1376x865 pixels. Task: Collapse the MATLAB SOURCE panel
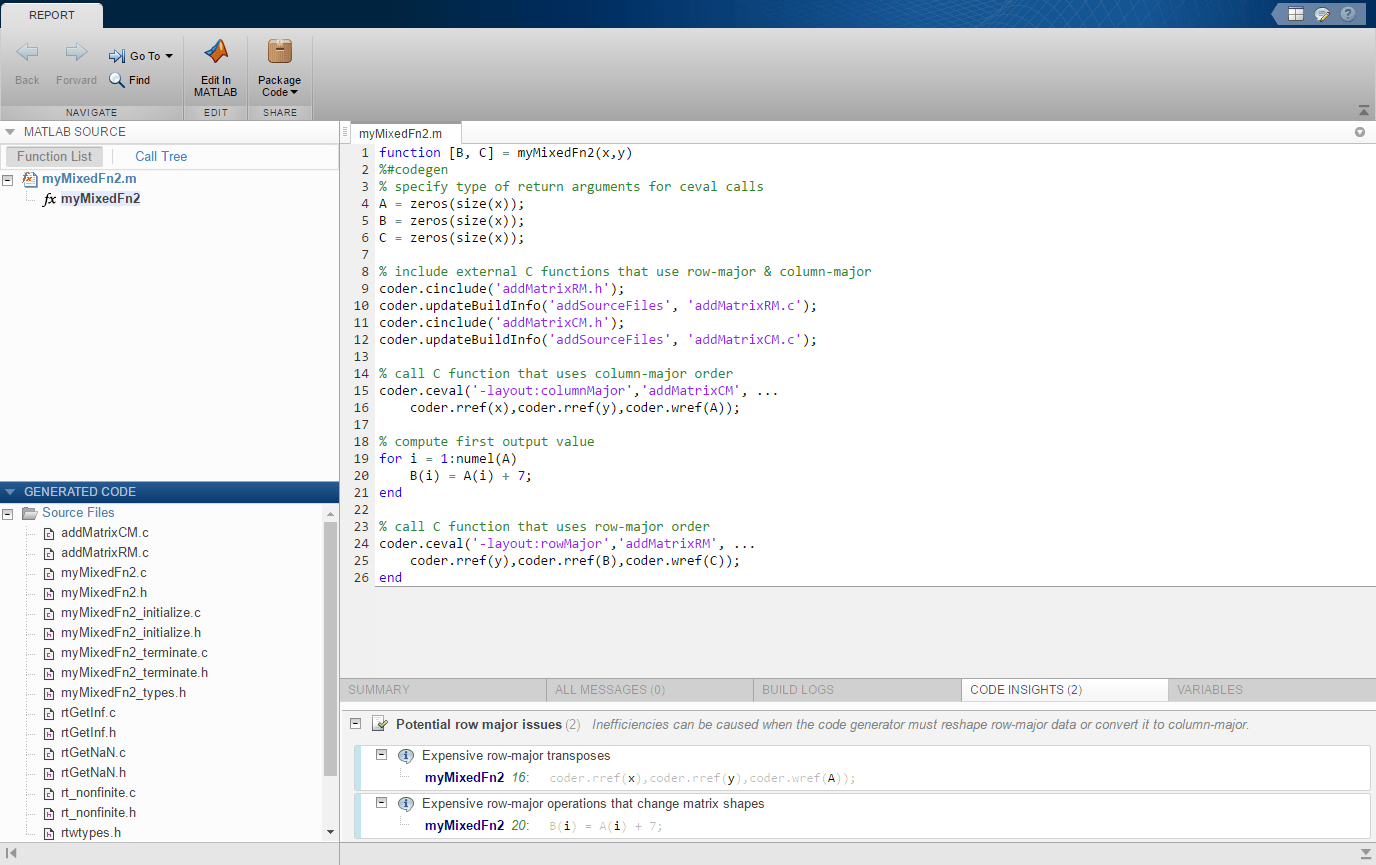(x=11, y=132)
